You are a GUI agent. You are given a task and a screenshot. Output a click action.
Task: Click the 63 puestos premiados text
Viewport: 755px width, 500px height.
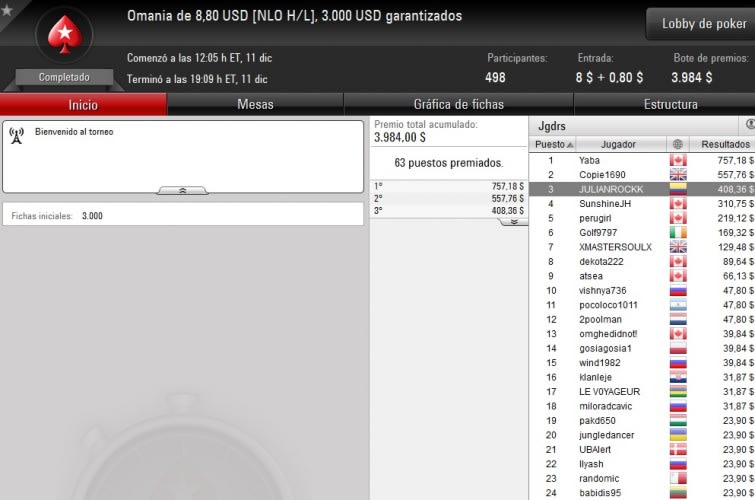tap(448, 163)
